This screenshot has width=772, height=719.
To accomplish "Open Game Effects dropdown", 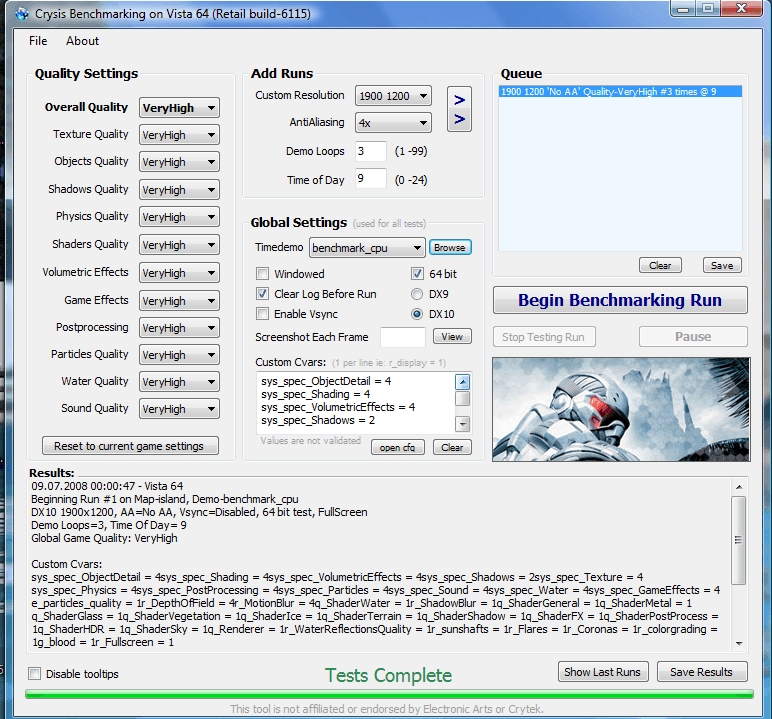I will [179, 301].
